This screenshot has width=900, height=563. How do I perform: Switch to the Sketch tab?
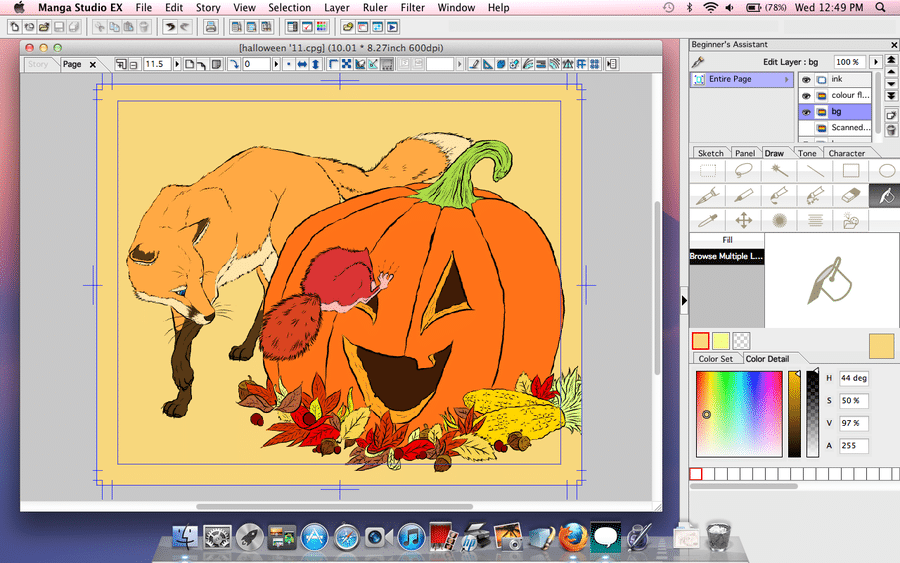click(x=711, y=153)
